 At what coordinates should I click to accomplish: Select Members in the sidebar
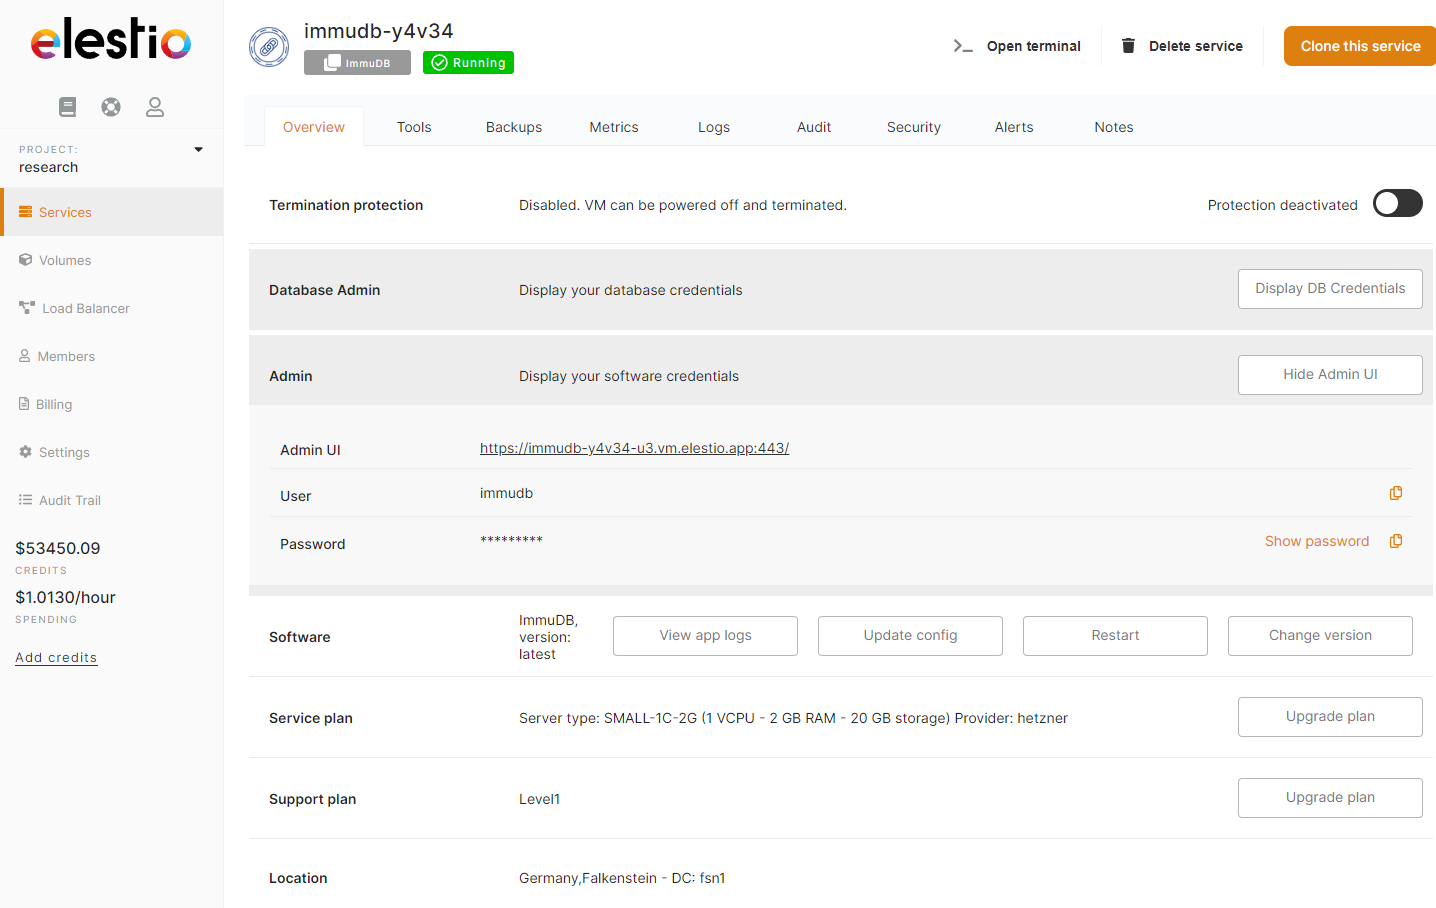(112, 356)
